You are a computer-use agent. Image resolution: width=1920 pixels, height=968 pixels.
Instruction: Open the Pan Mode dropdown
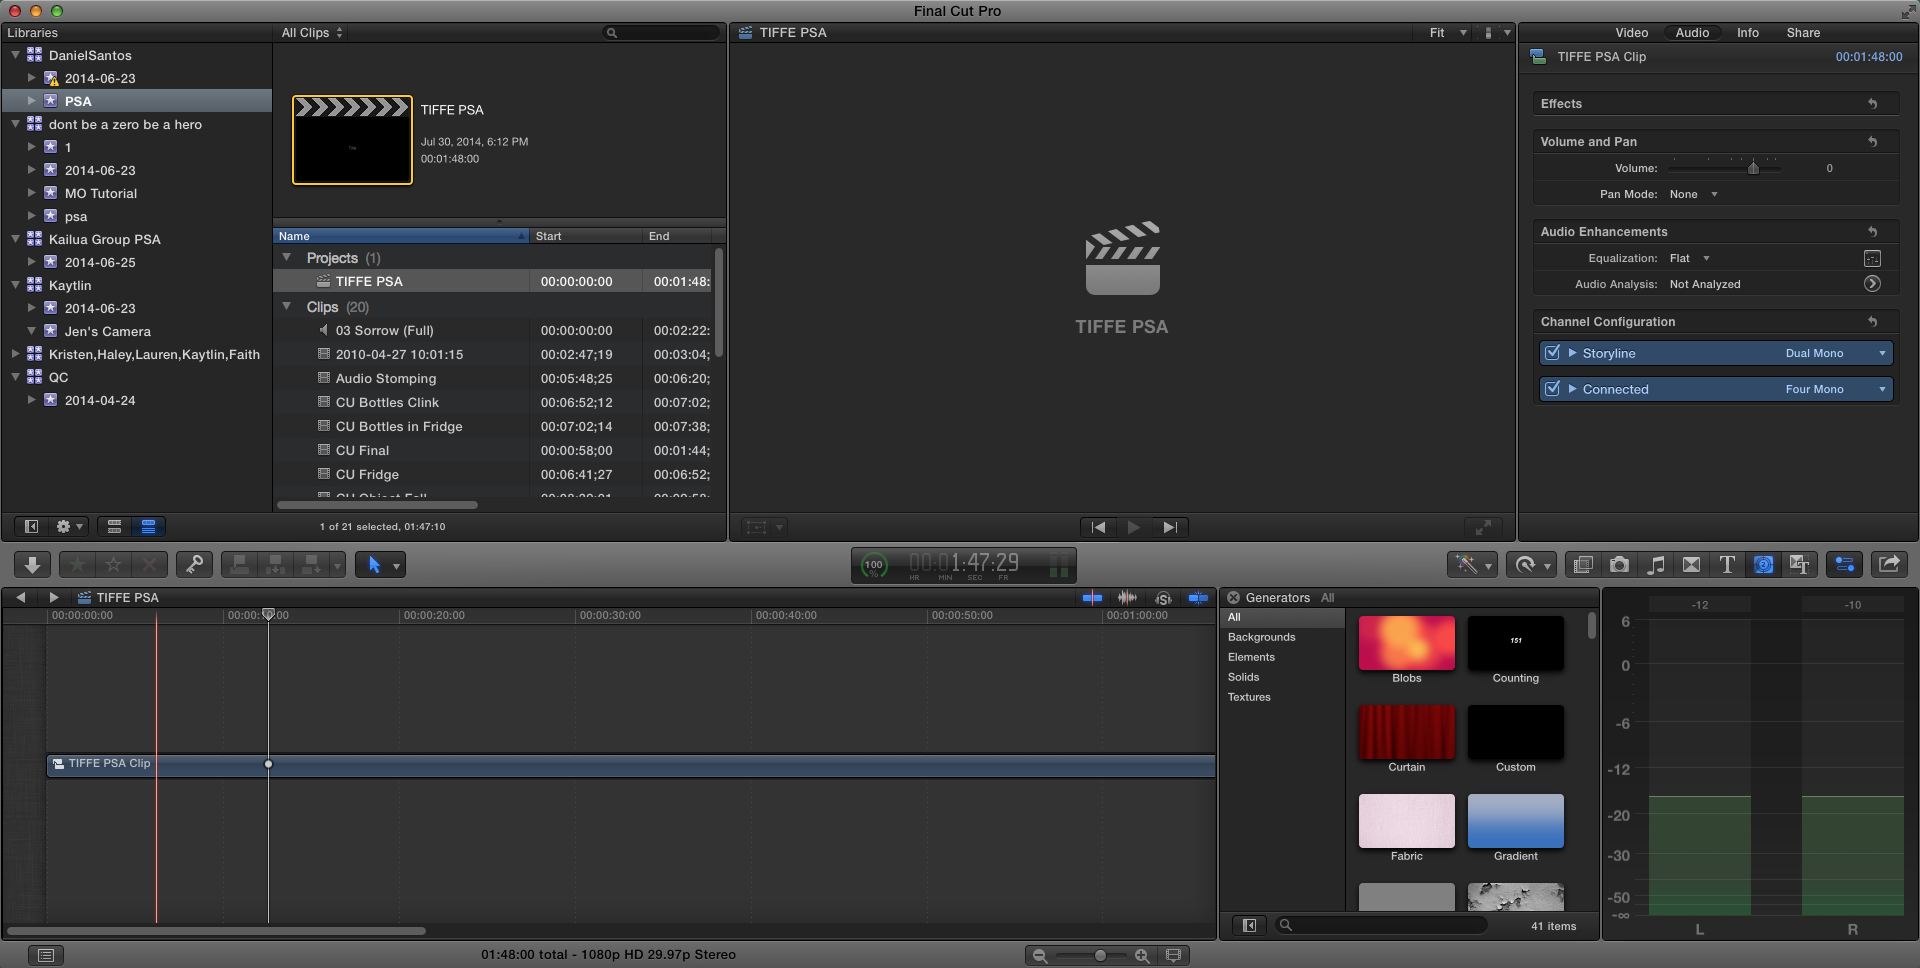coord(1692,194)
